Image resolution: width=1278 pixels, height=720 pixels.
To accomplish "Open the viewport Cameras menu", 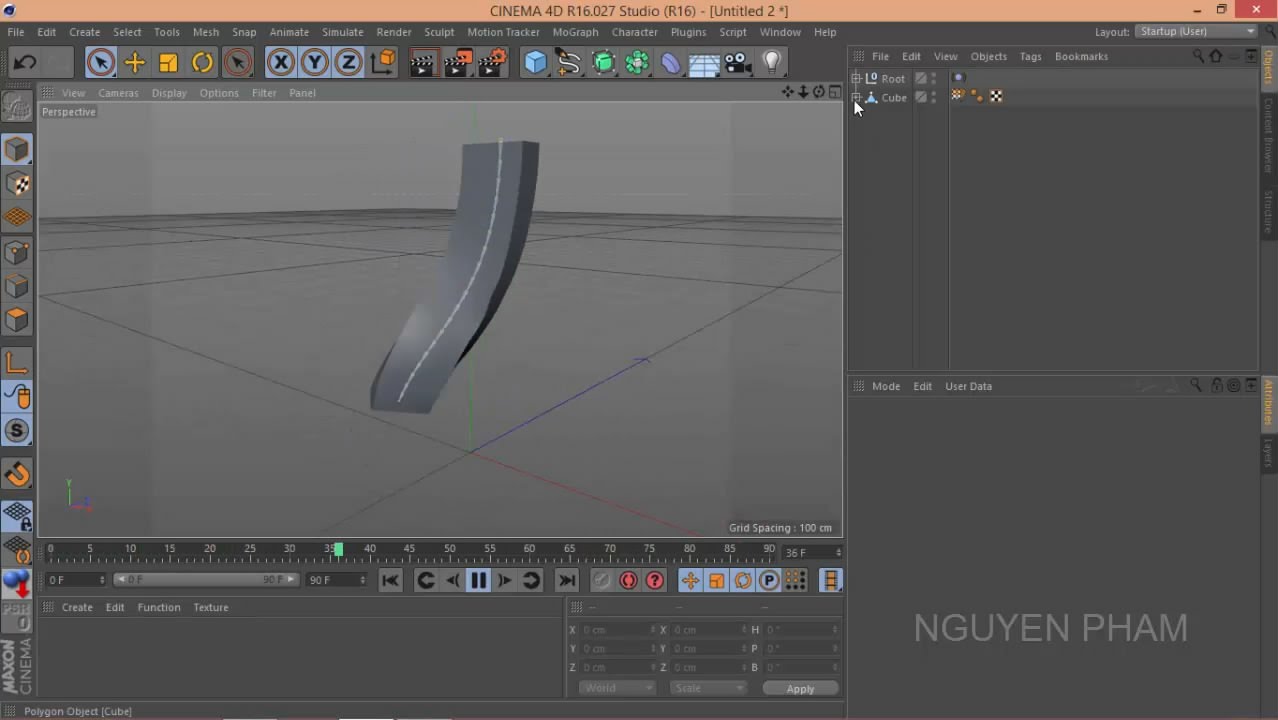I will point(118,93).
